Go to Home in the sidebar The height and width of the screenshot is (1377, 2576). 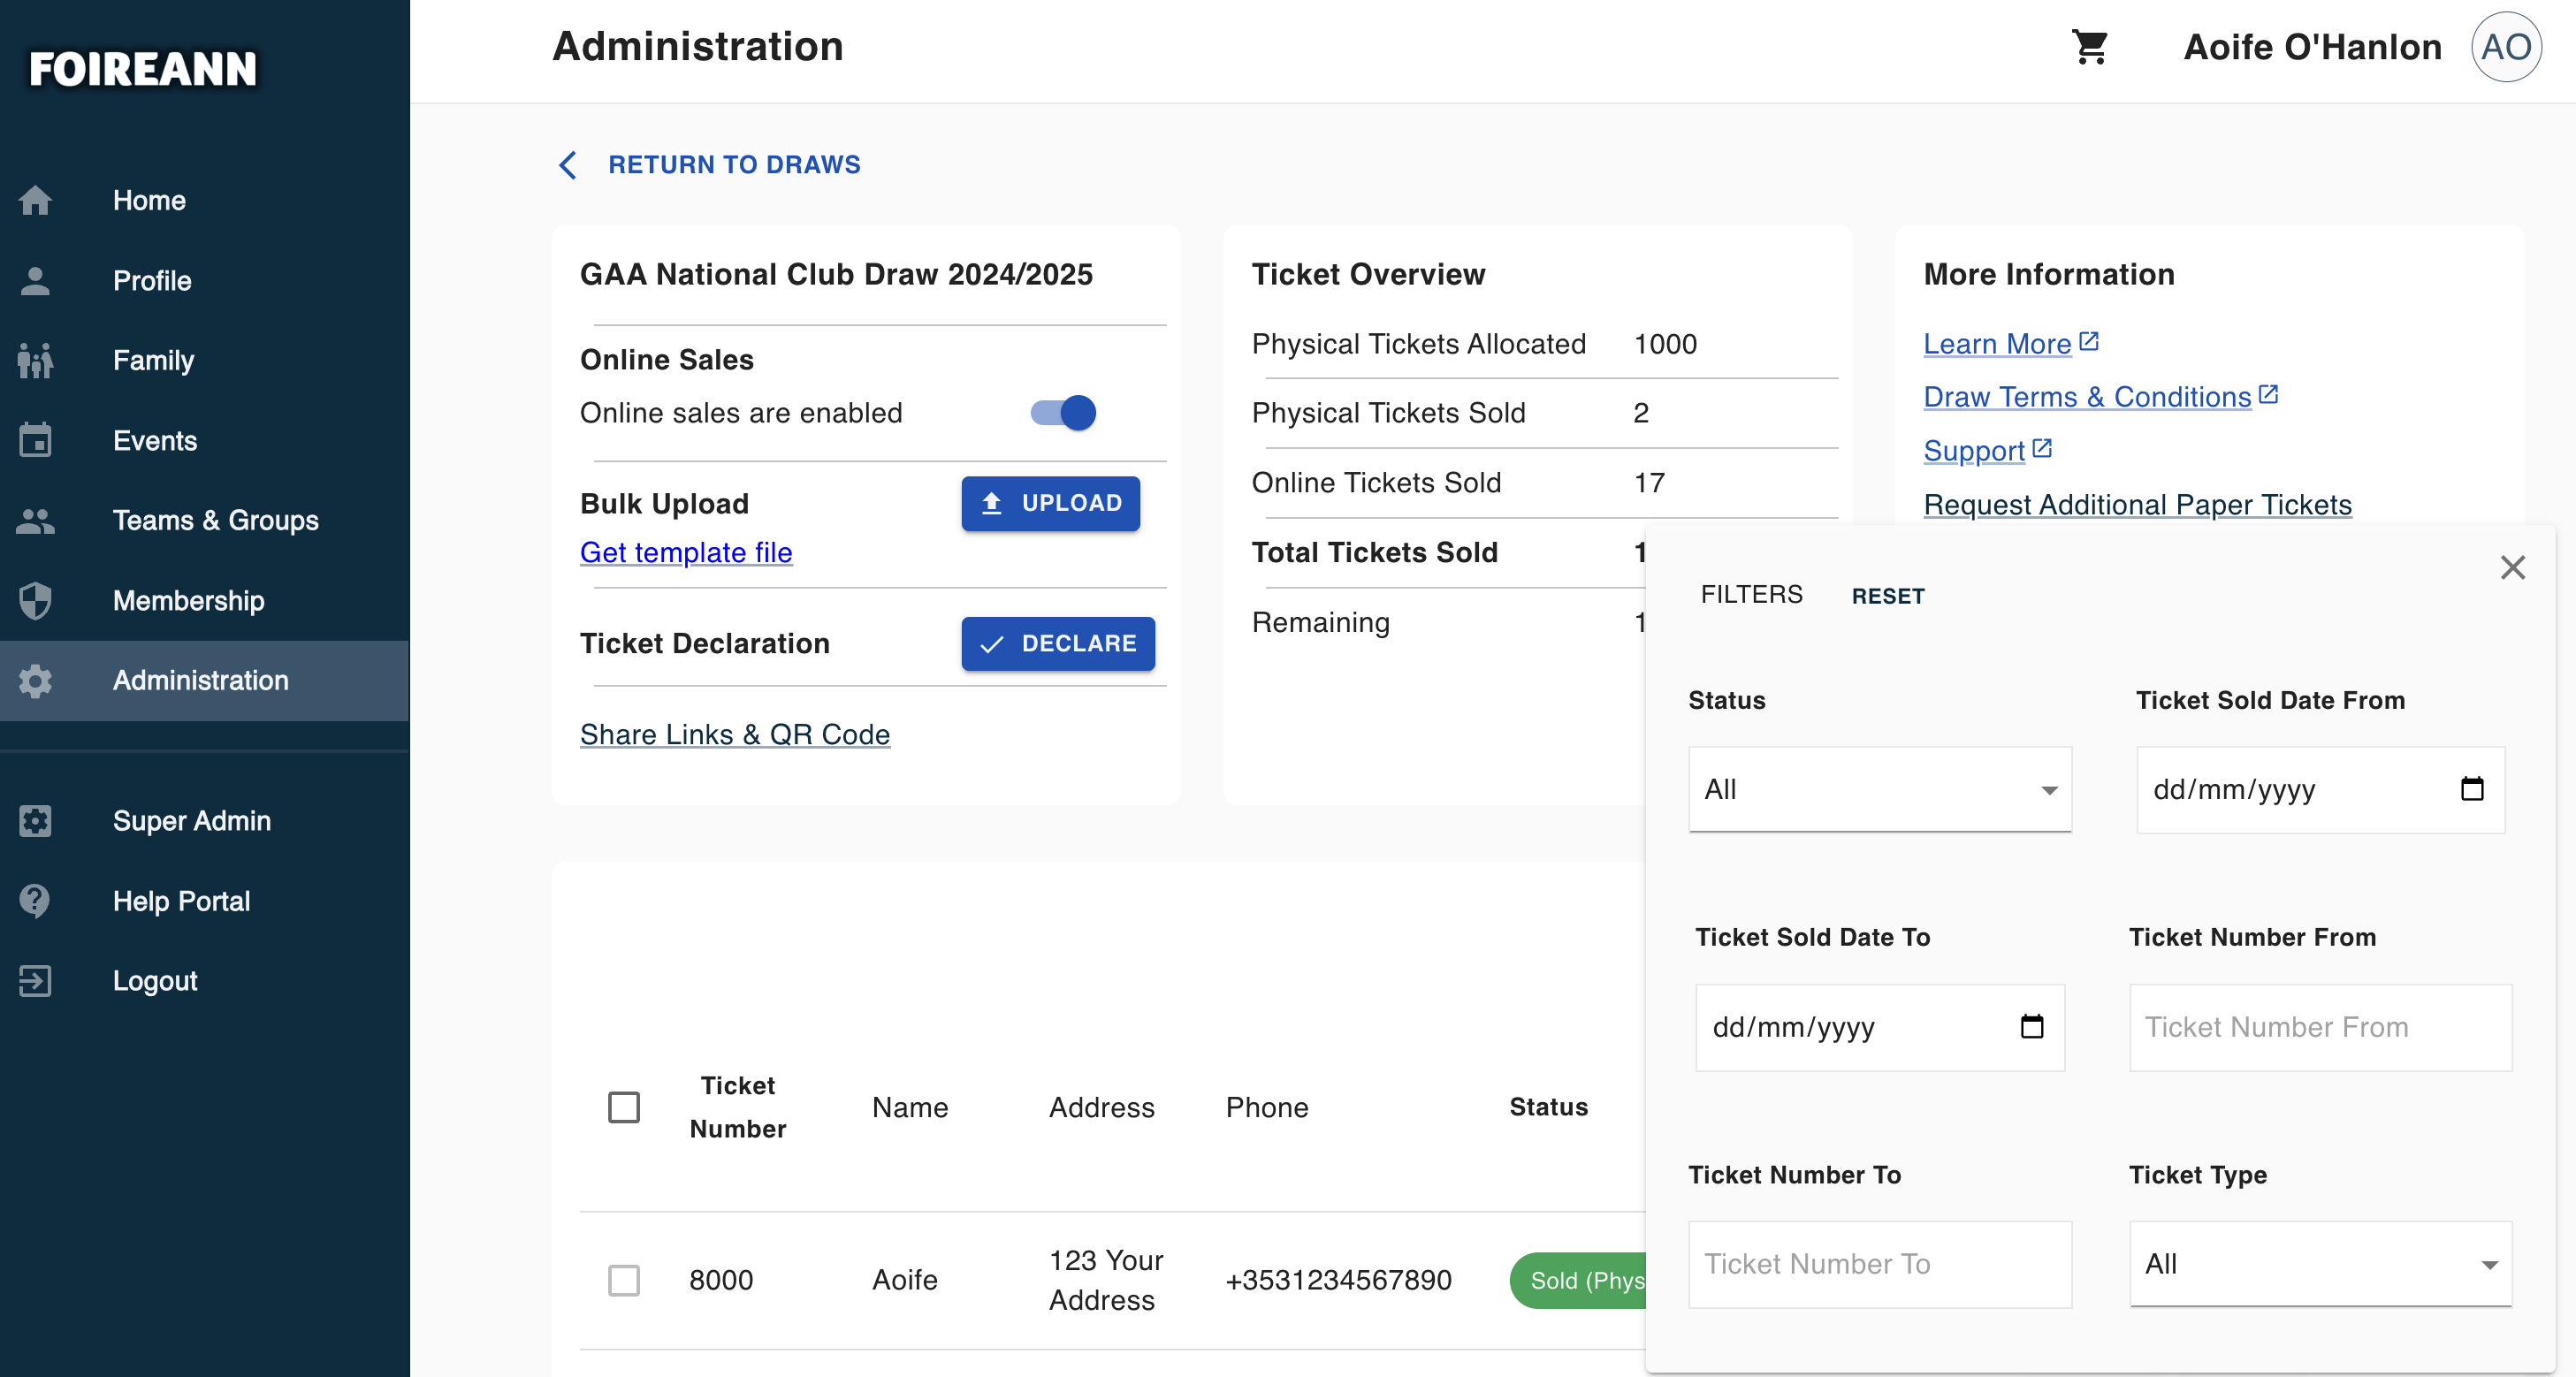[149, 200]
